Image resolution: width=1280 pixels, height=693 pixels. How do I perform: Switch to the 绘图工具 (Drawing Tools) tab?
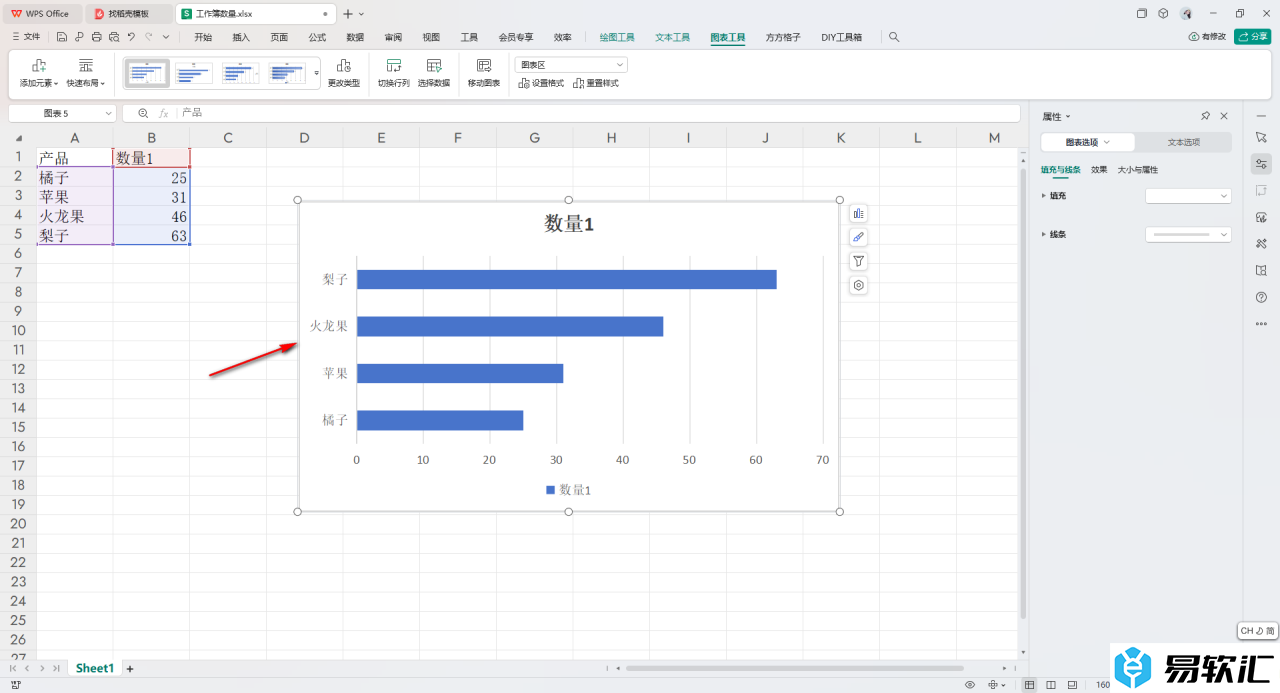coord(617,37)
